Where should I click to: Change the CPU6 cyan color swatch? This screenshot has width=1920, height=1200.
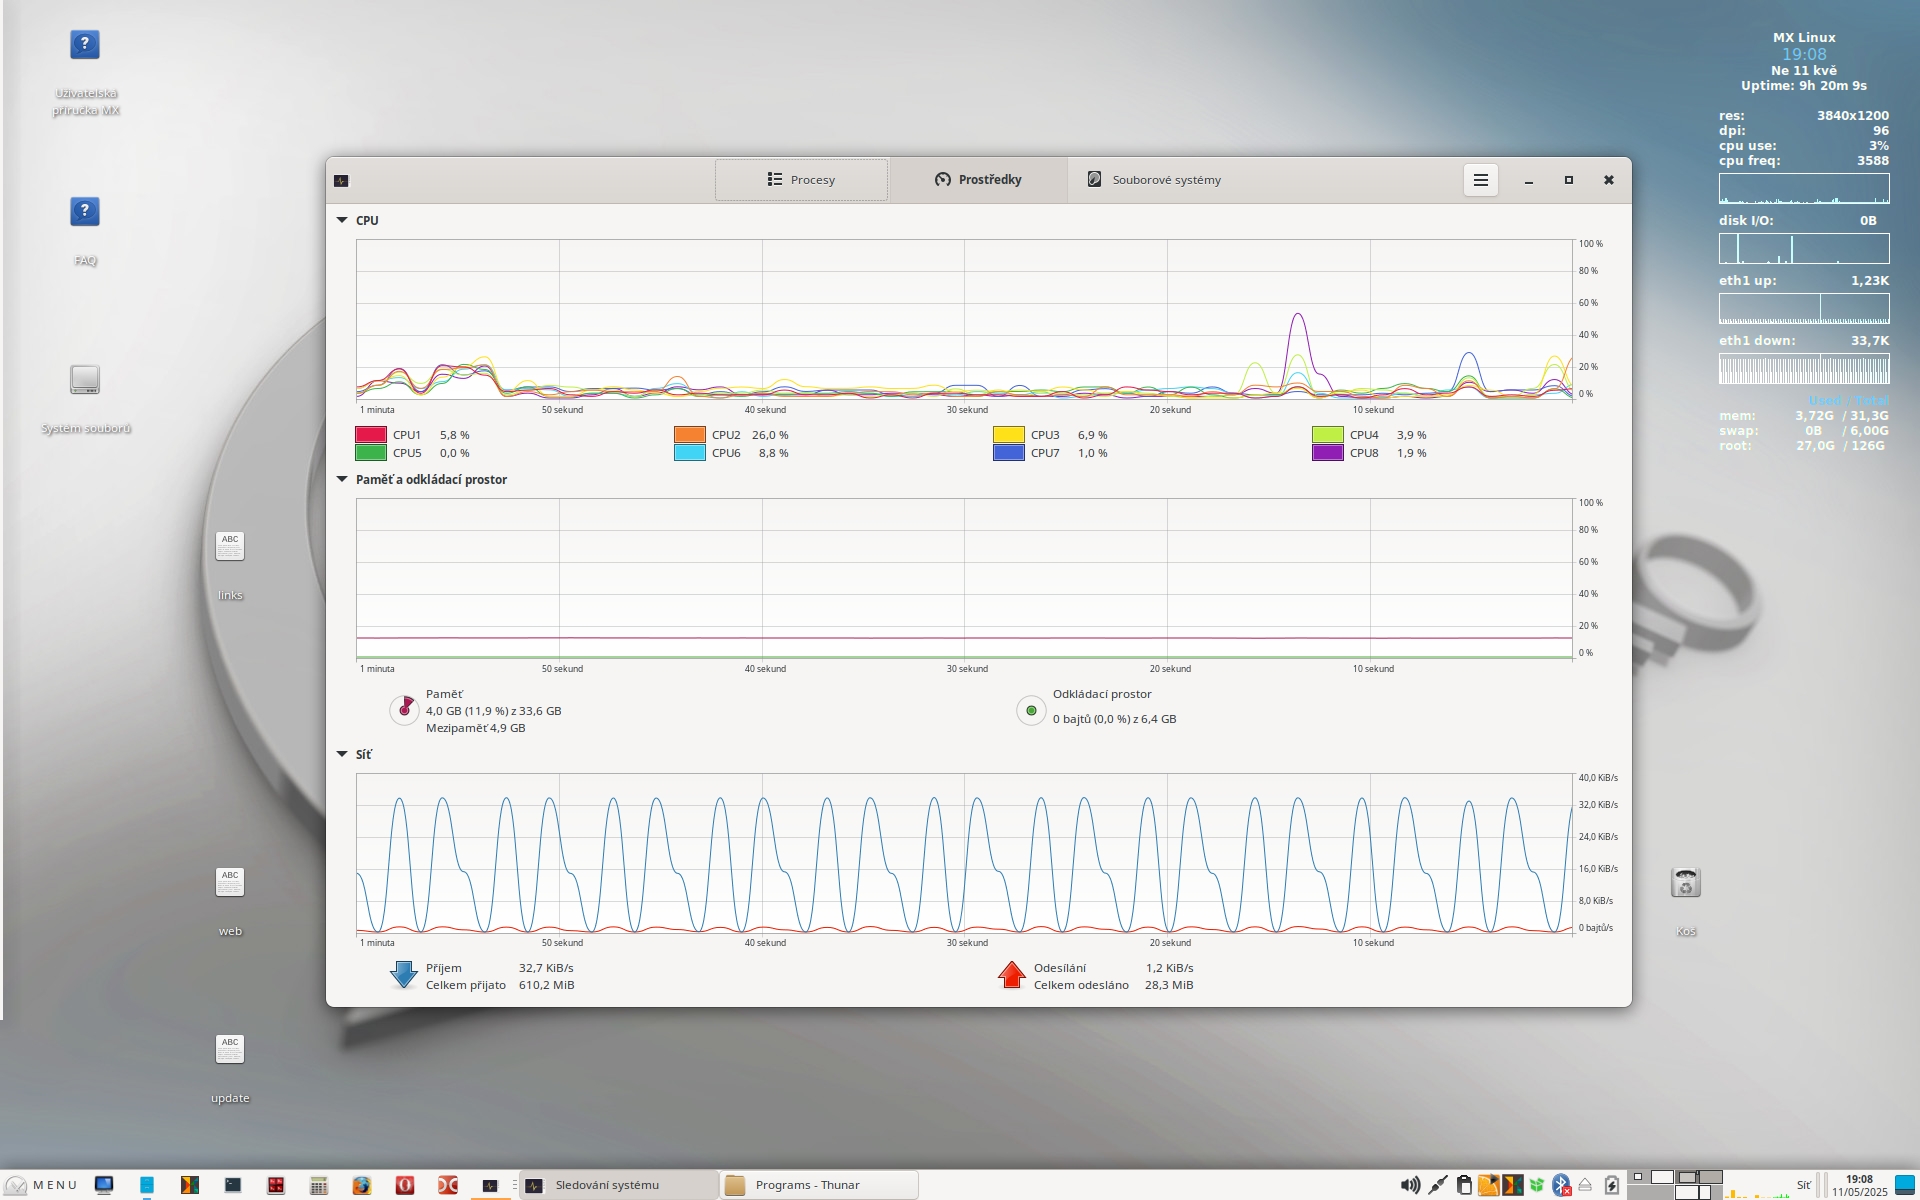[x=689, y=453]
